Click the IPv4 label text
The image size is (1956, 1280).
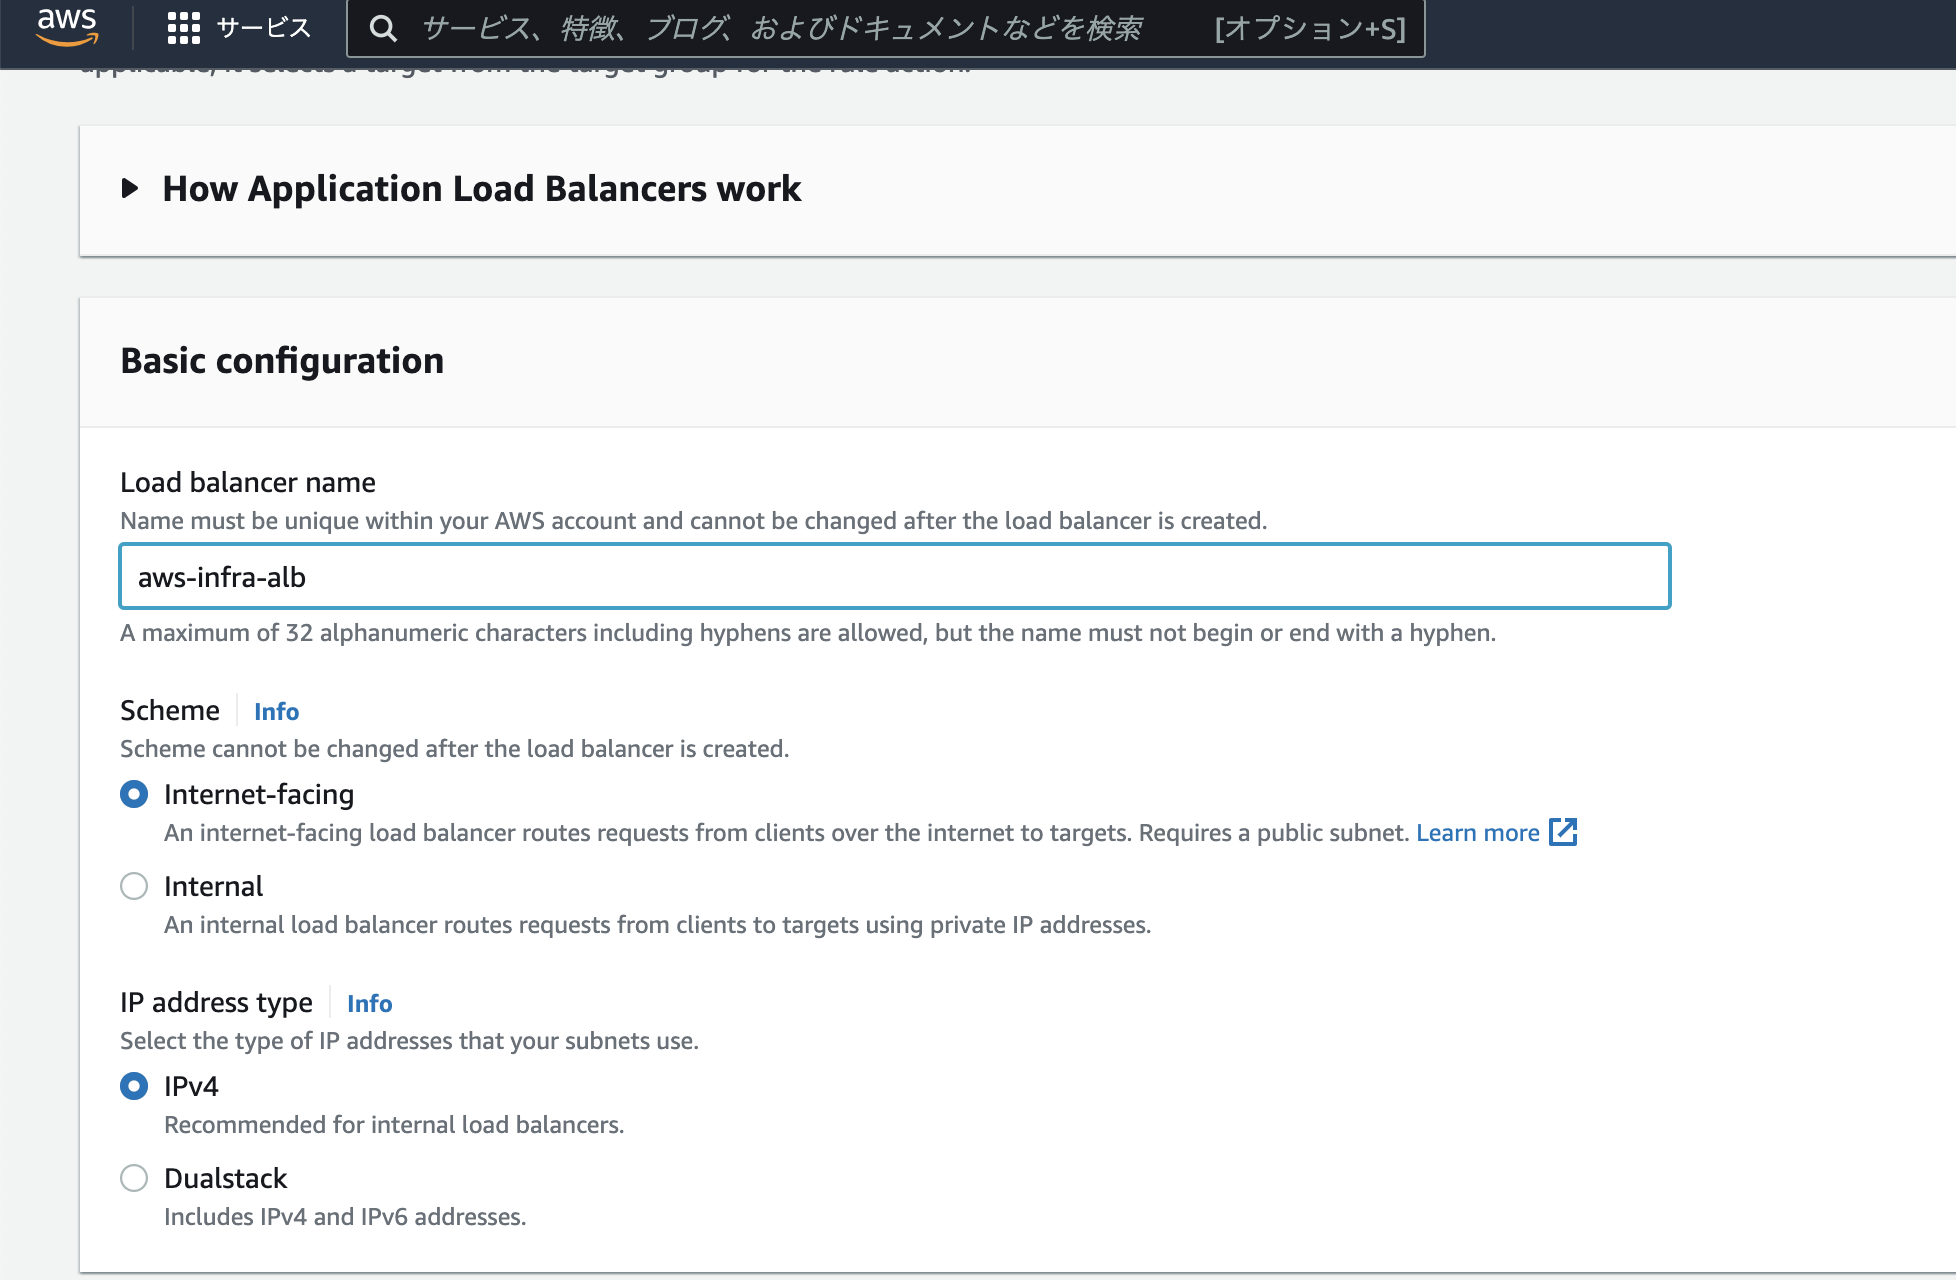click(191, 1086)
